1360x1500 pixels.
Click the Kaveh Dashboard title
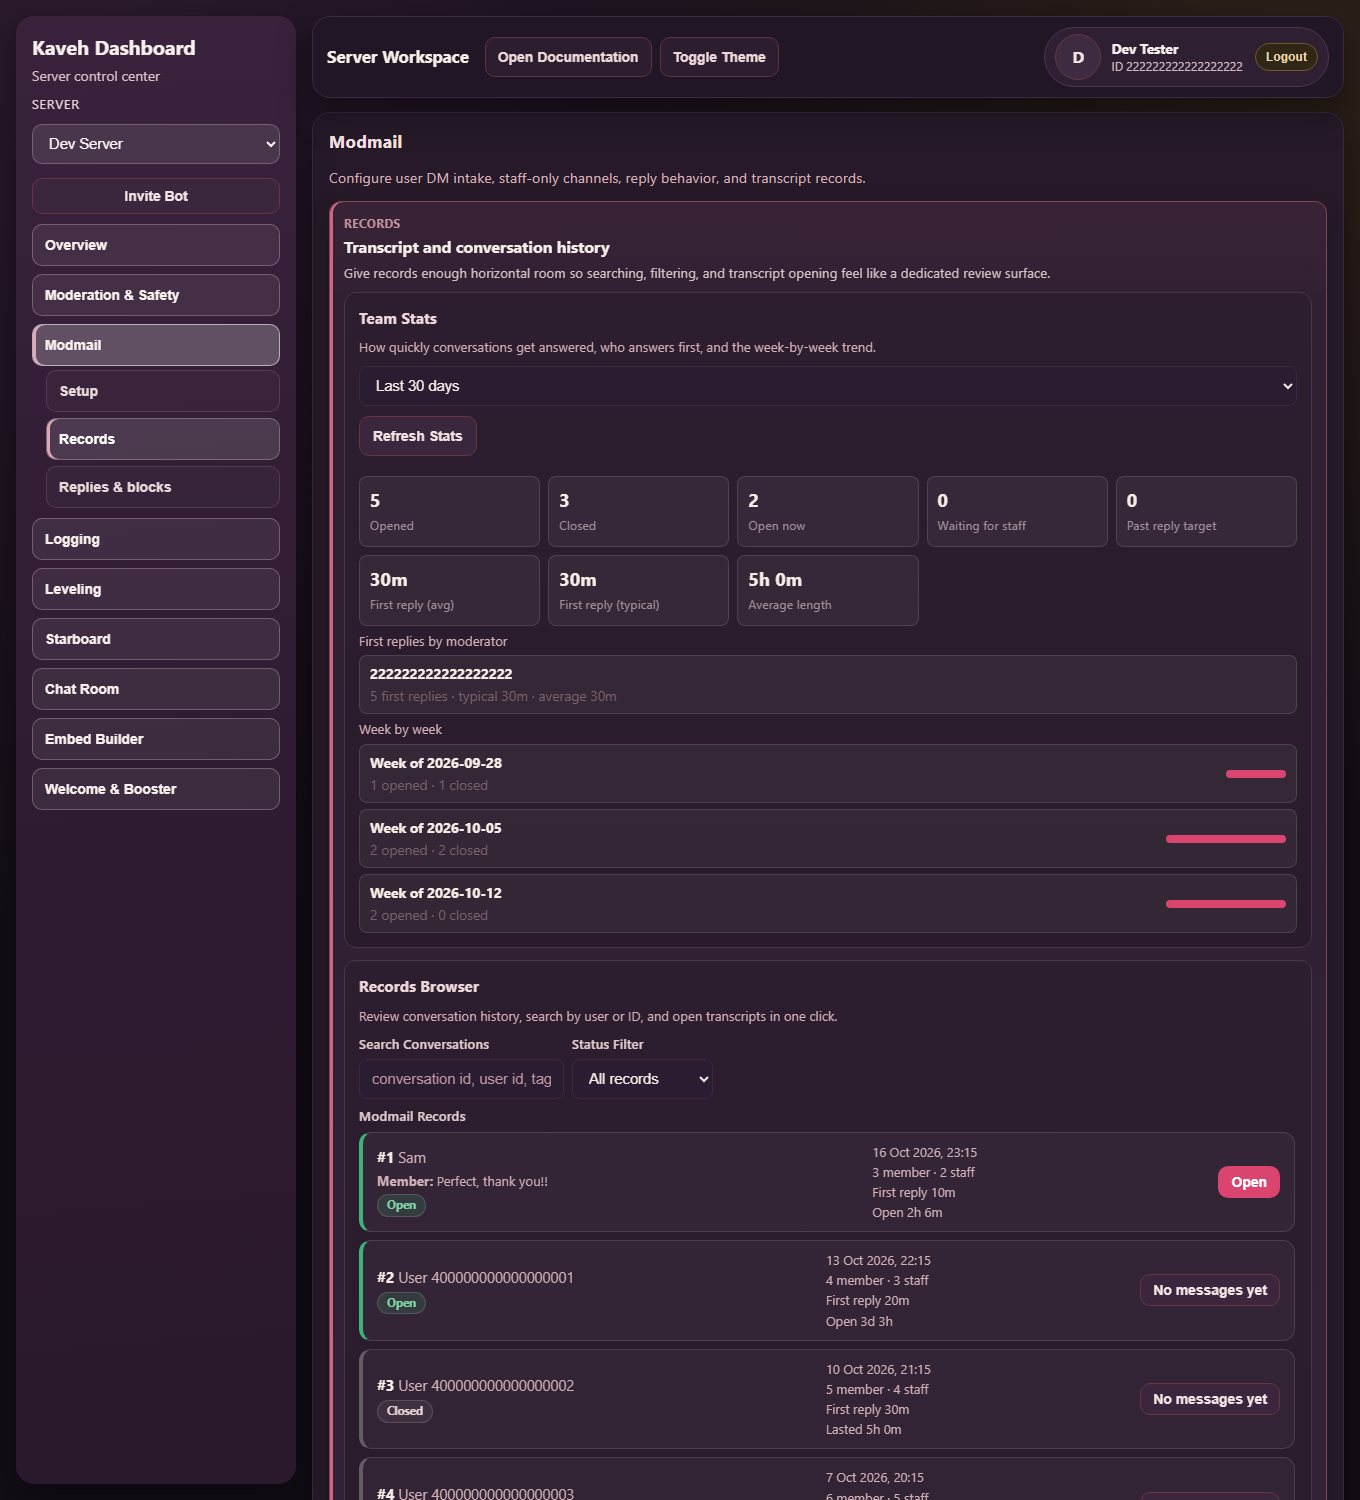tap(114, 48)
